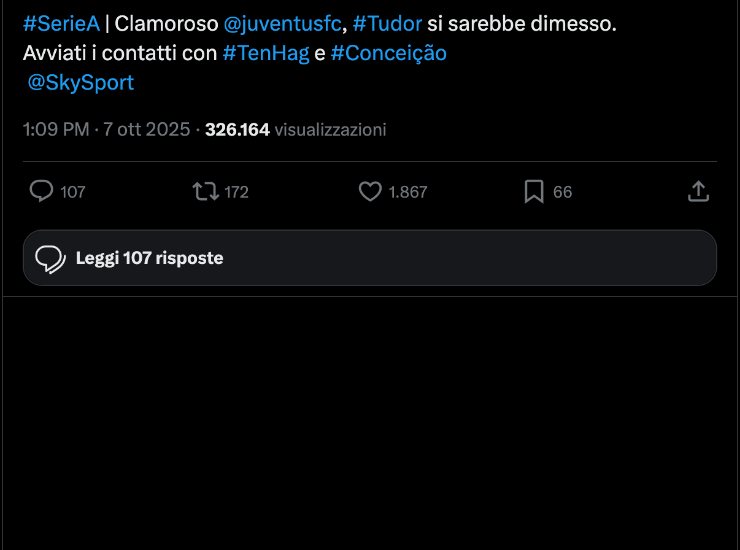The height and width of the screenshot is (550, 740).
Task: Bookmark this tweet using the bookmark icon
Action: click(x=534, y=191)
